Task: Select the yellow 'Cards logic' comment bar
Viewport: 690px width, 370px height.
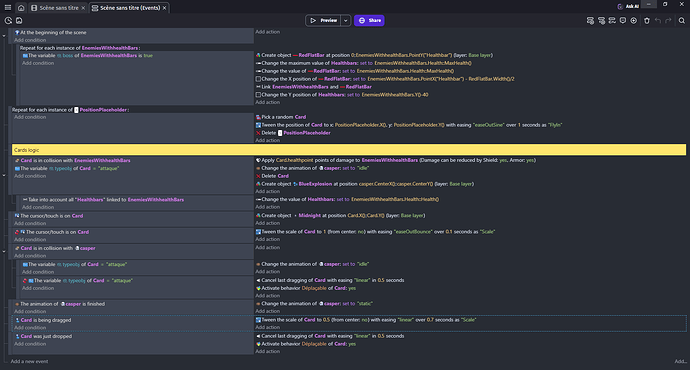Action: pos(349,150)
